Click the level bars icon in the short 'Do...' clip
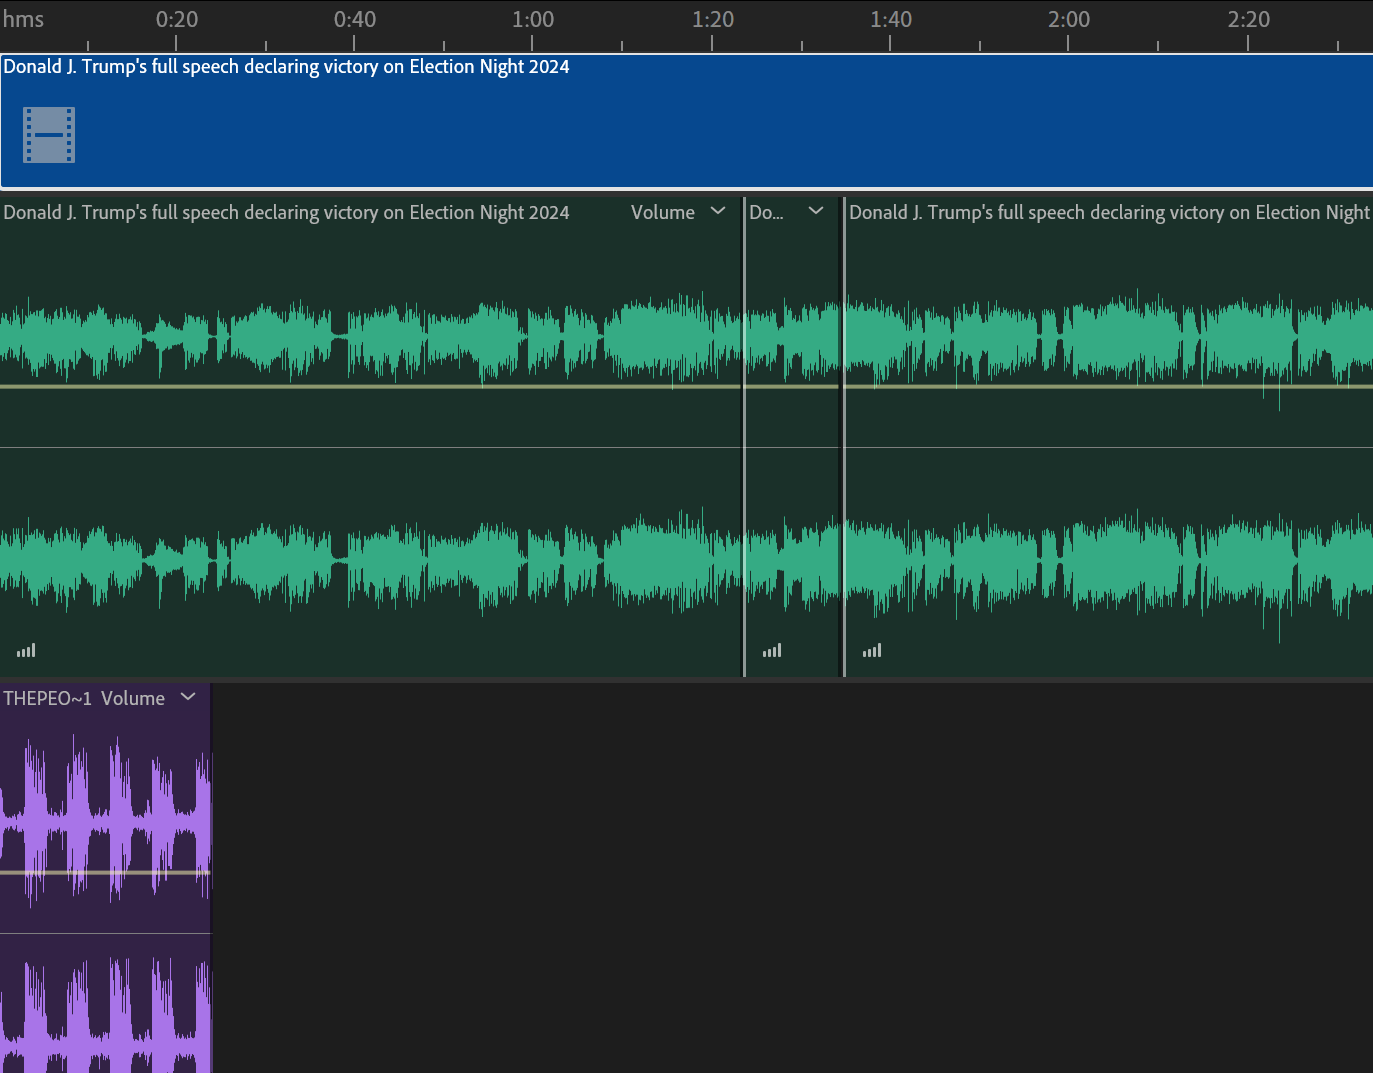 click(772, 650)
